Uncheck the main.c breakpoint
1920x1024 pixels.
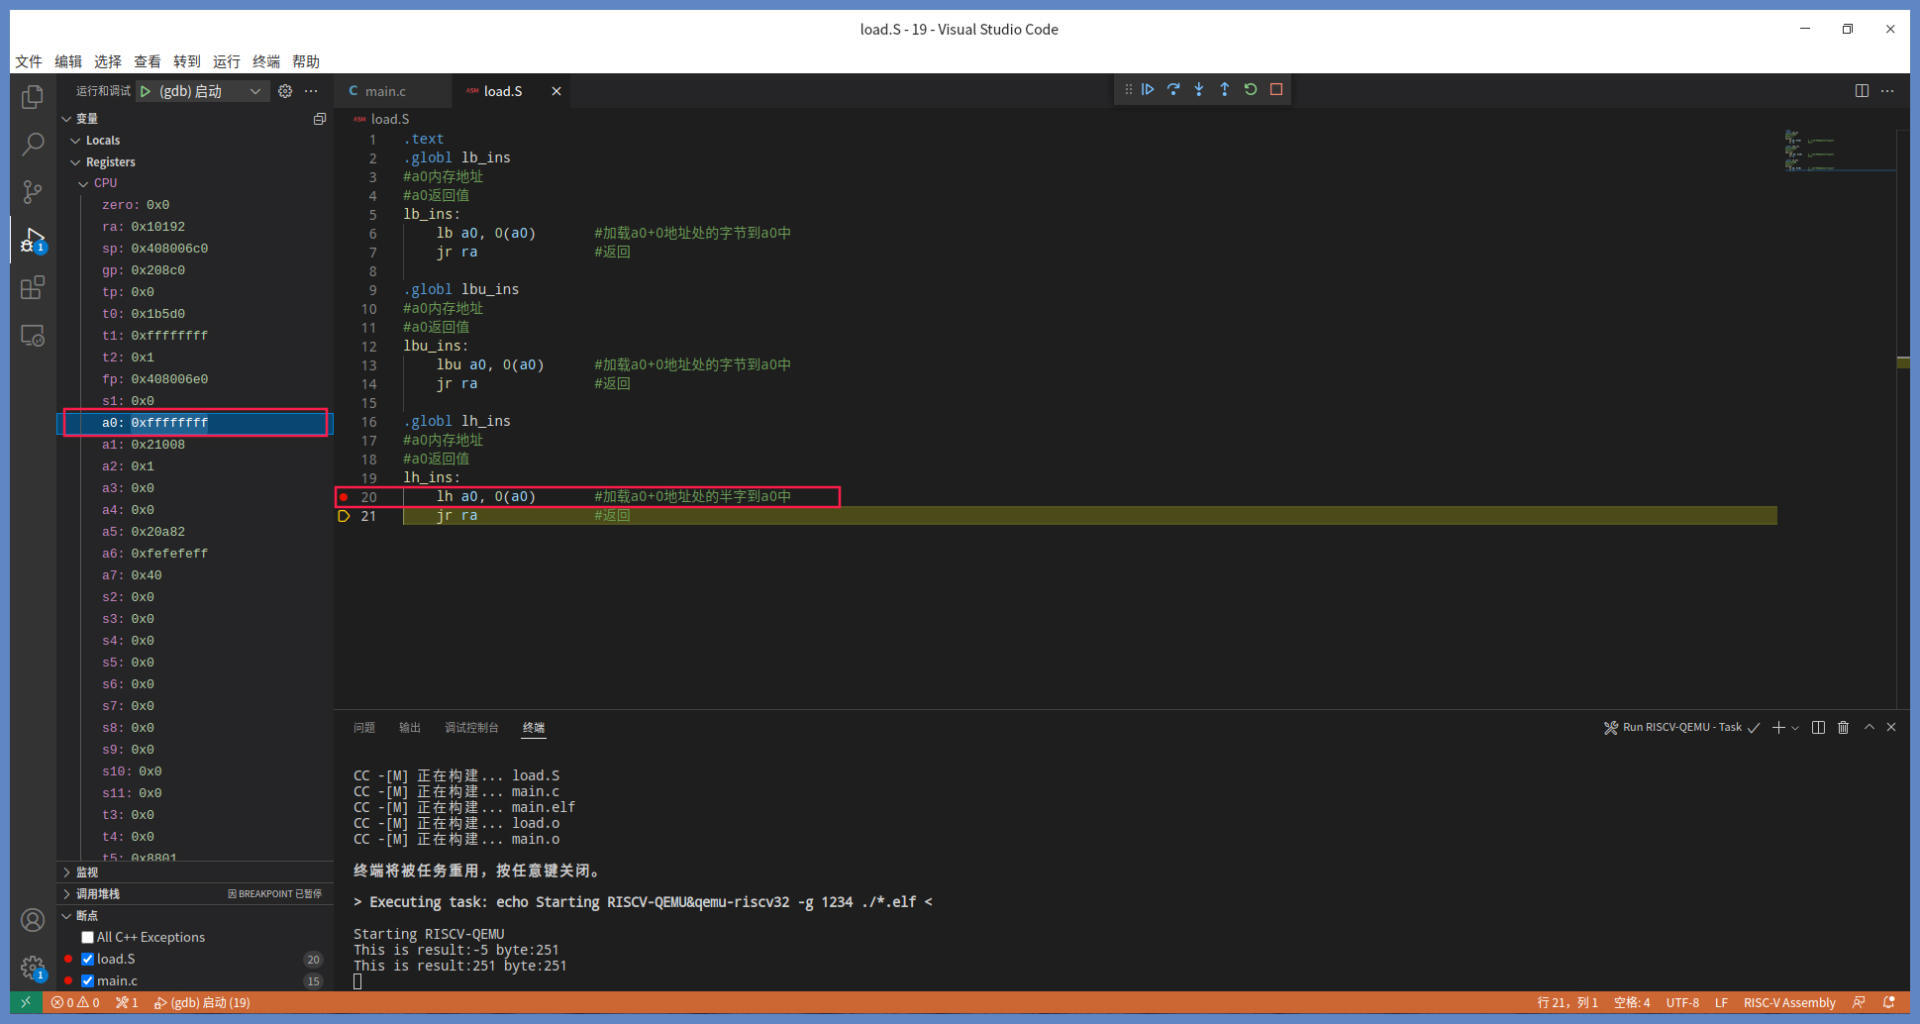(x=88, y=981)
